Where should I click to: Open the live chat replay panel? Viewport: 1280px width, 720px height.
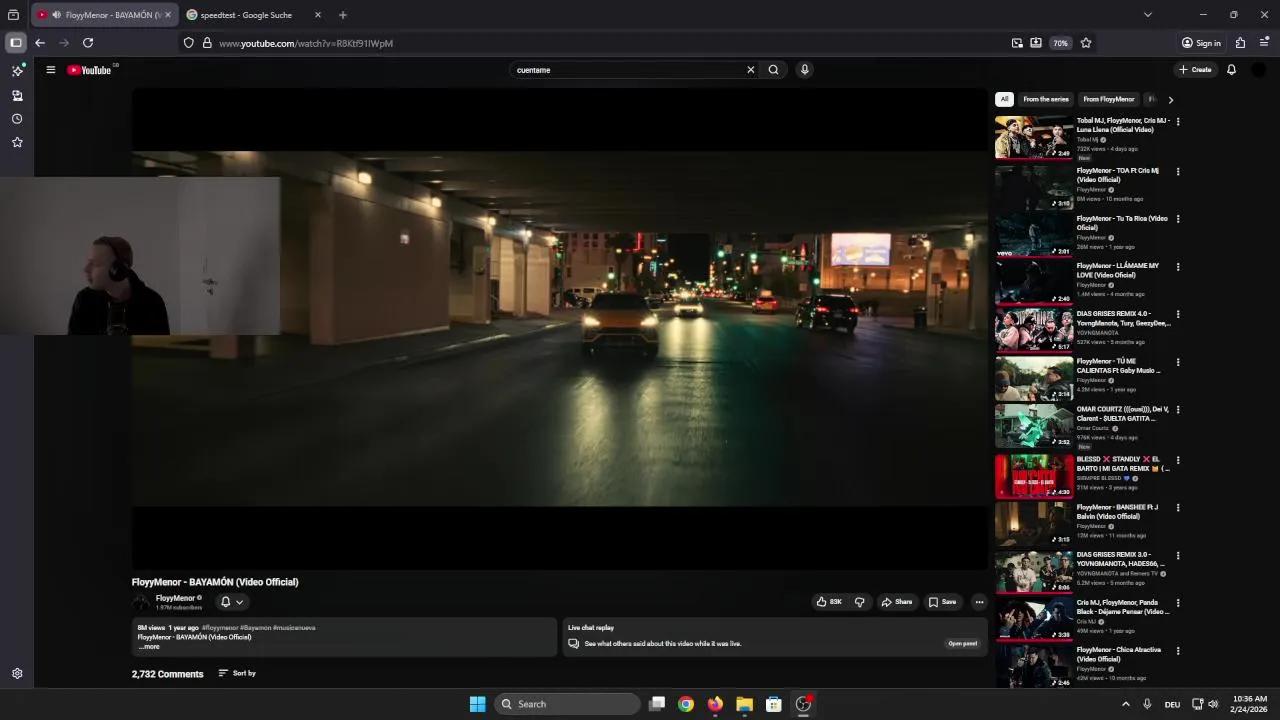962,644
